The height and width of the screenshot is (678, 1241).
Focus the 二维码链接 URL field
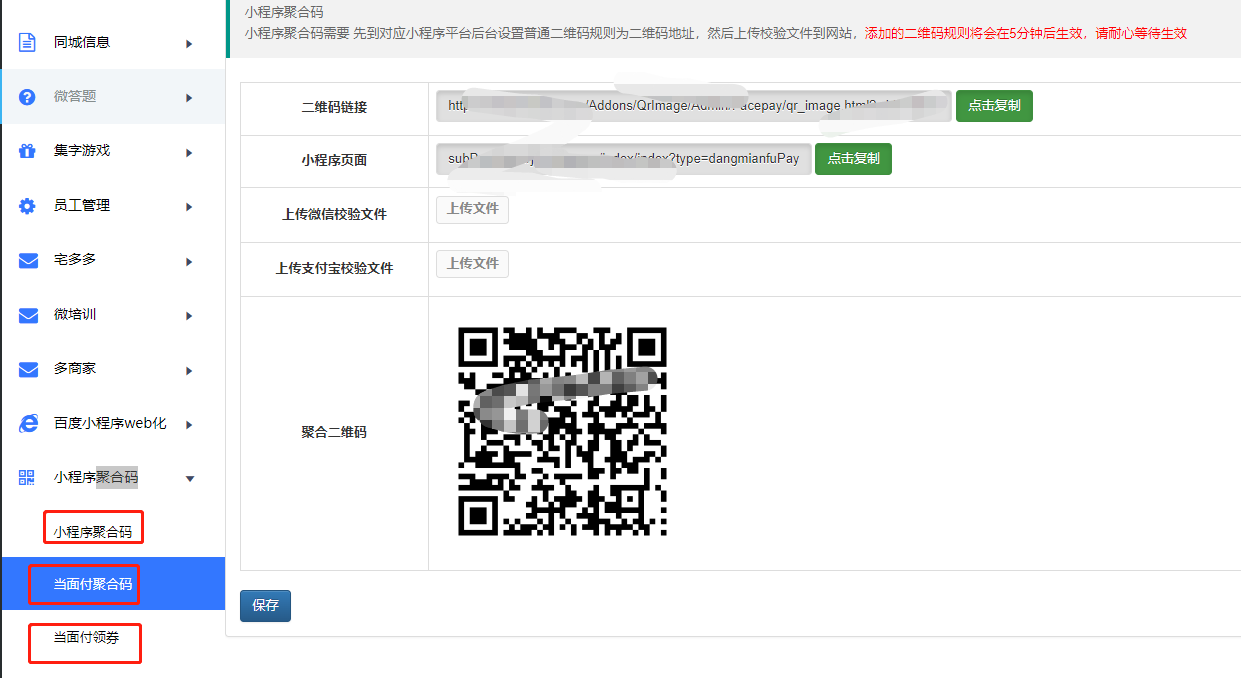pyautogui.click(x=693, y=106)
